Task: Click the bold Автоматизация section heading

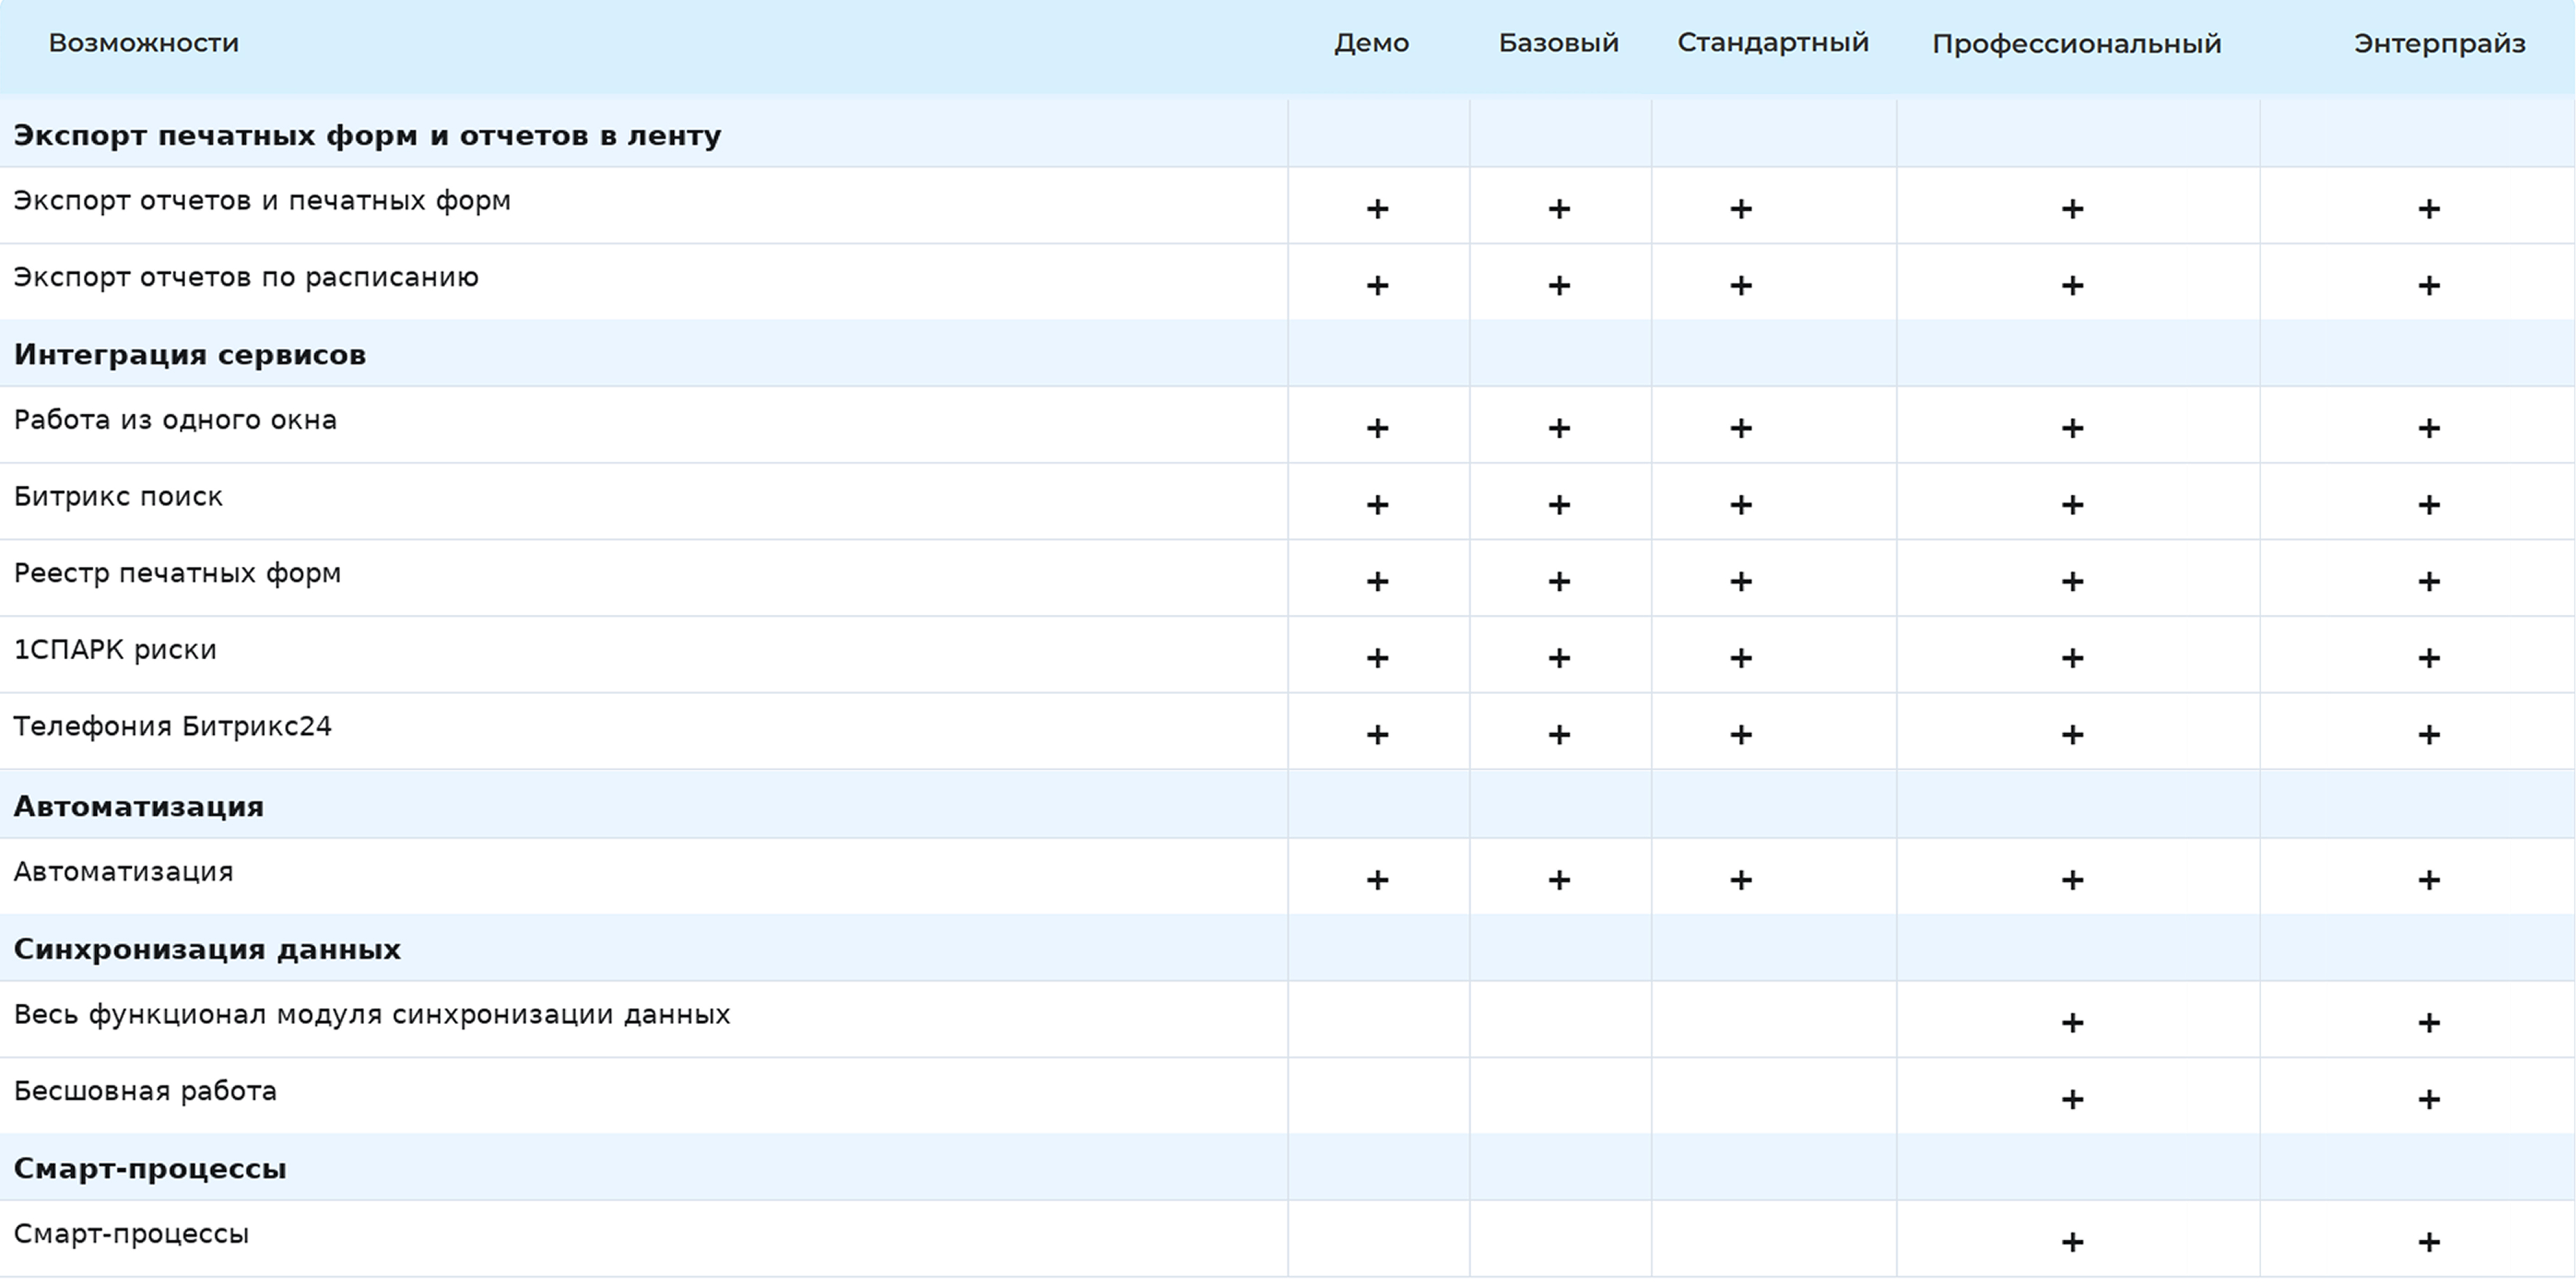Action: (139, 806)
